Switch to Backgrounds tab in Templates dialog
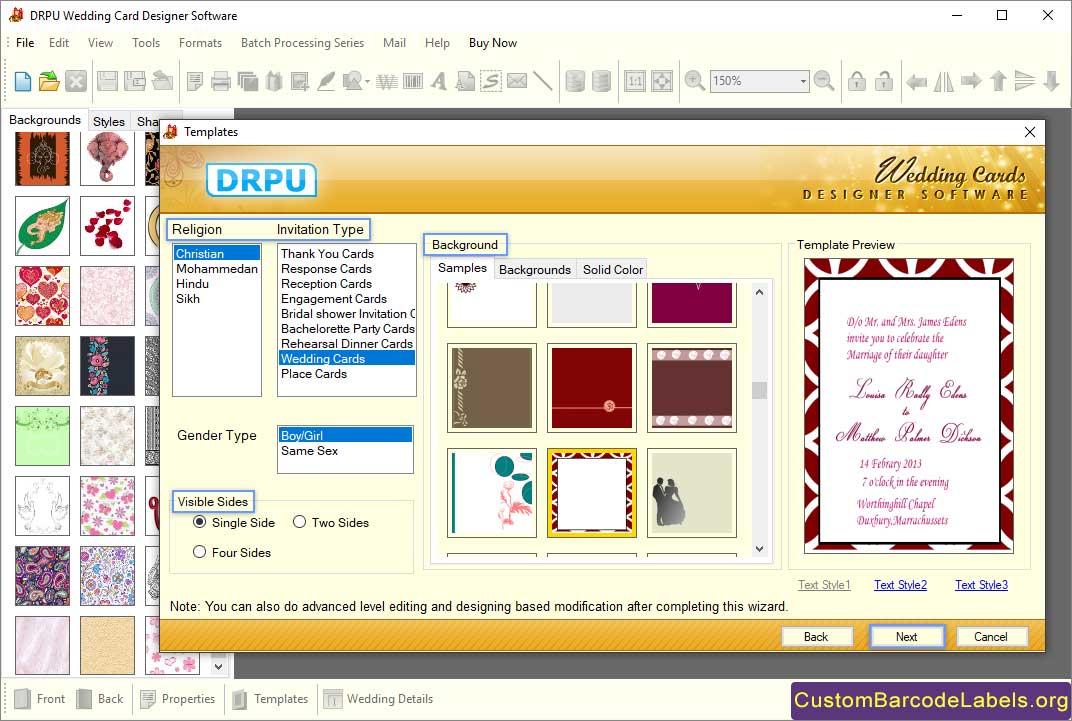1072x721 pixels. click(x=535, y=269)
